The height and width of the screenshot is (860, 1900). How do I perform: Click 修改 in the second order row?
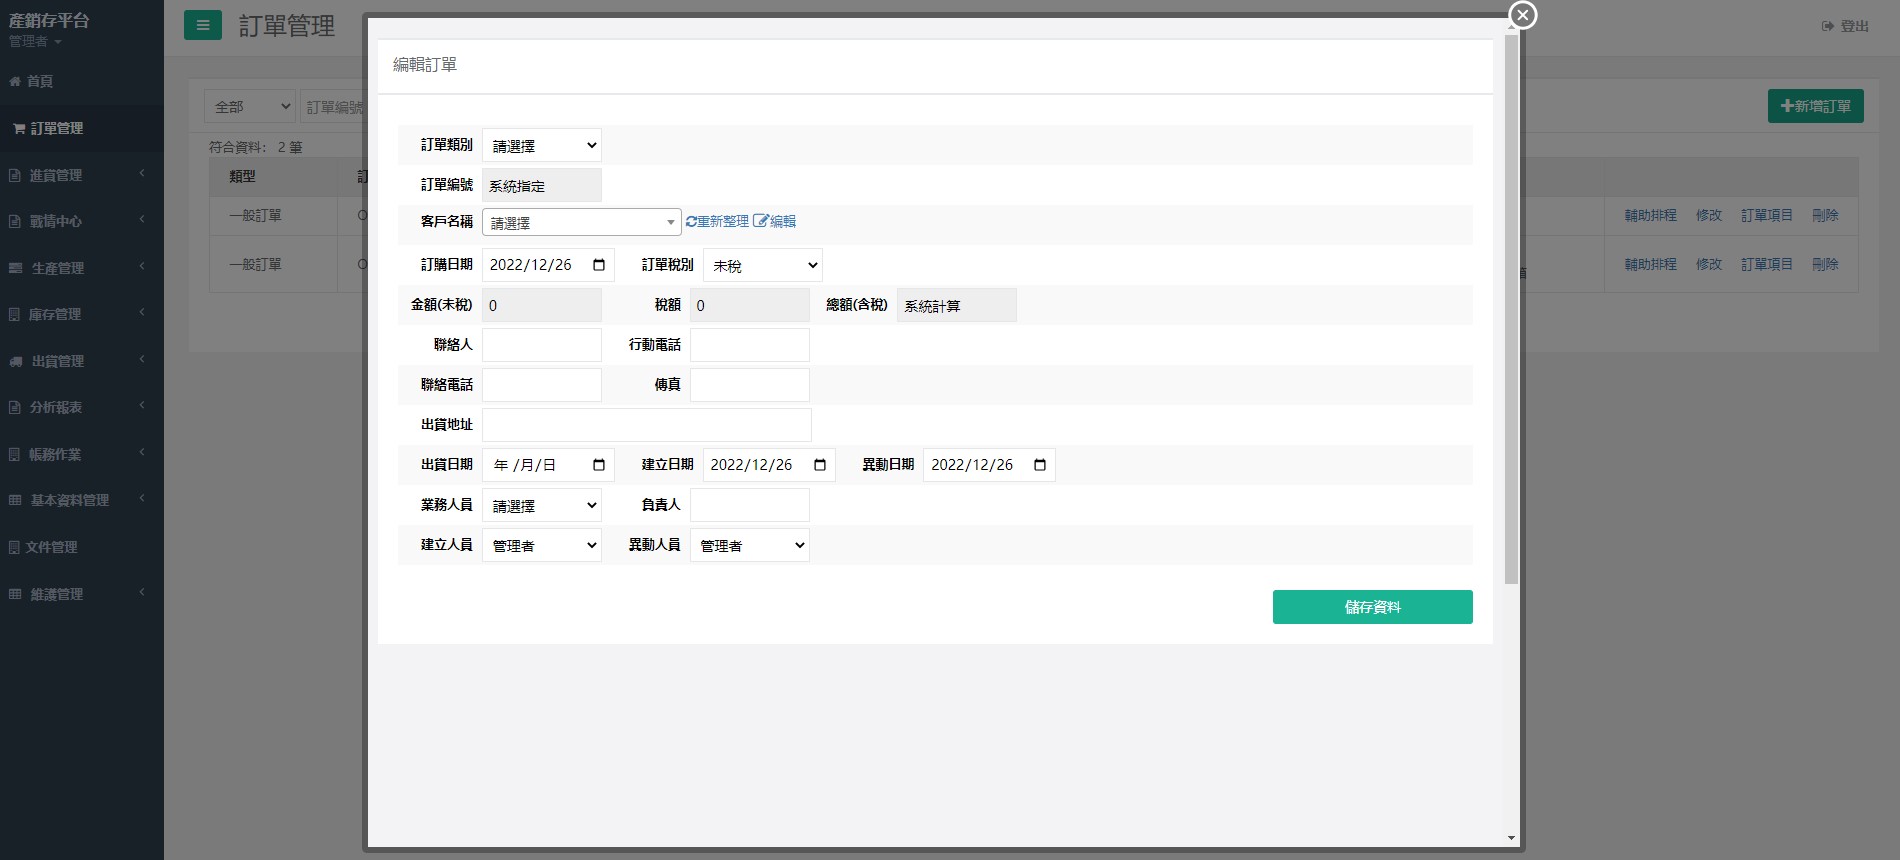(x=1709, y=264)
